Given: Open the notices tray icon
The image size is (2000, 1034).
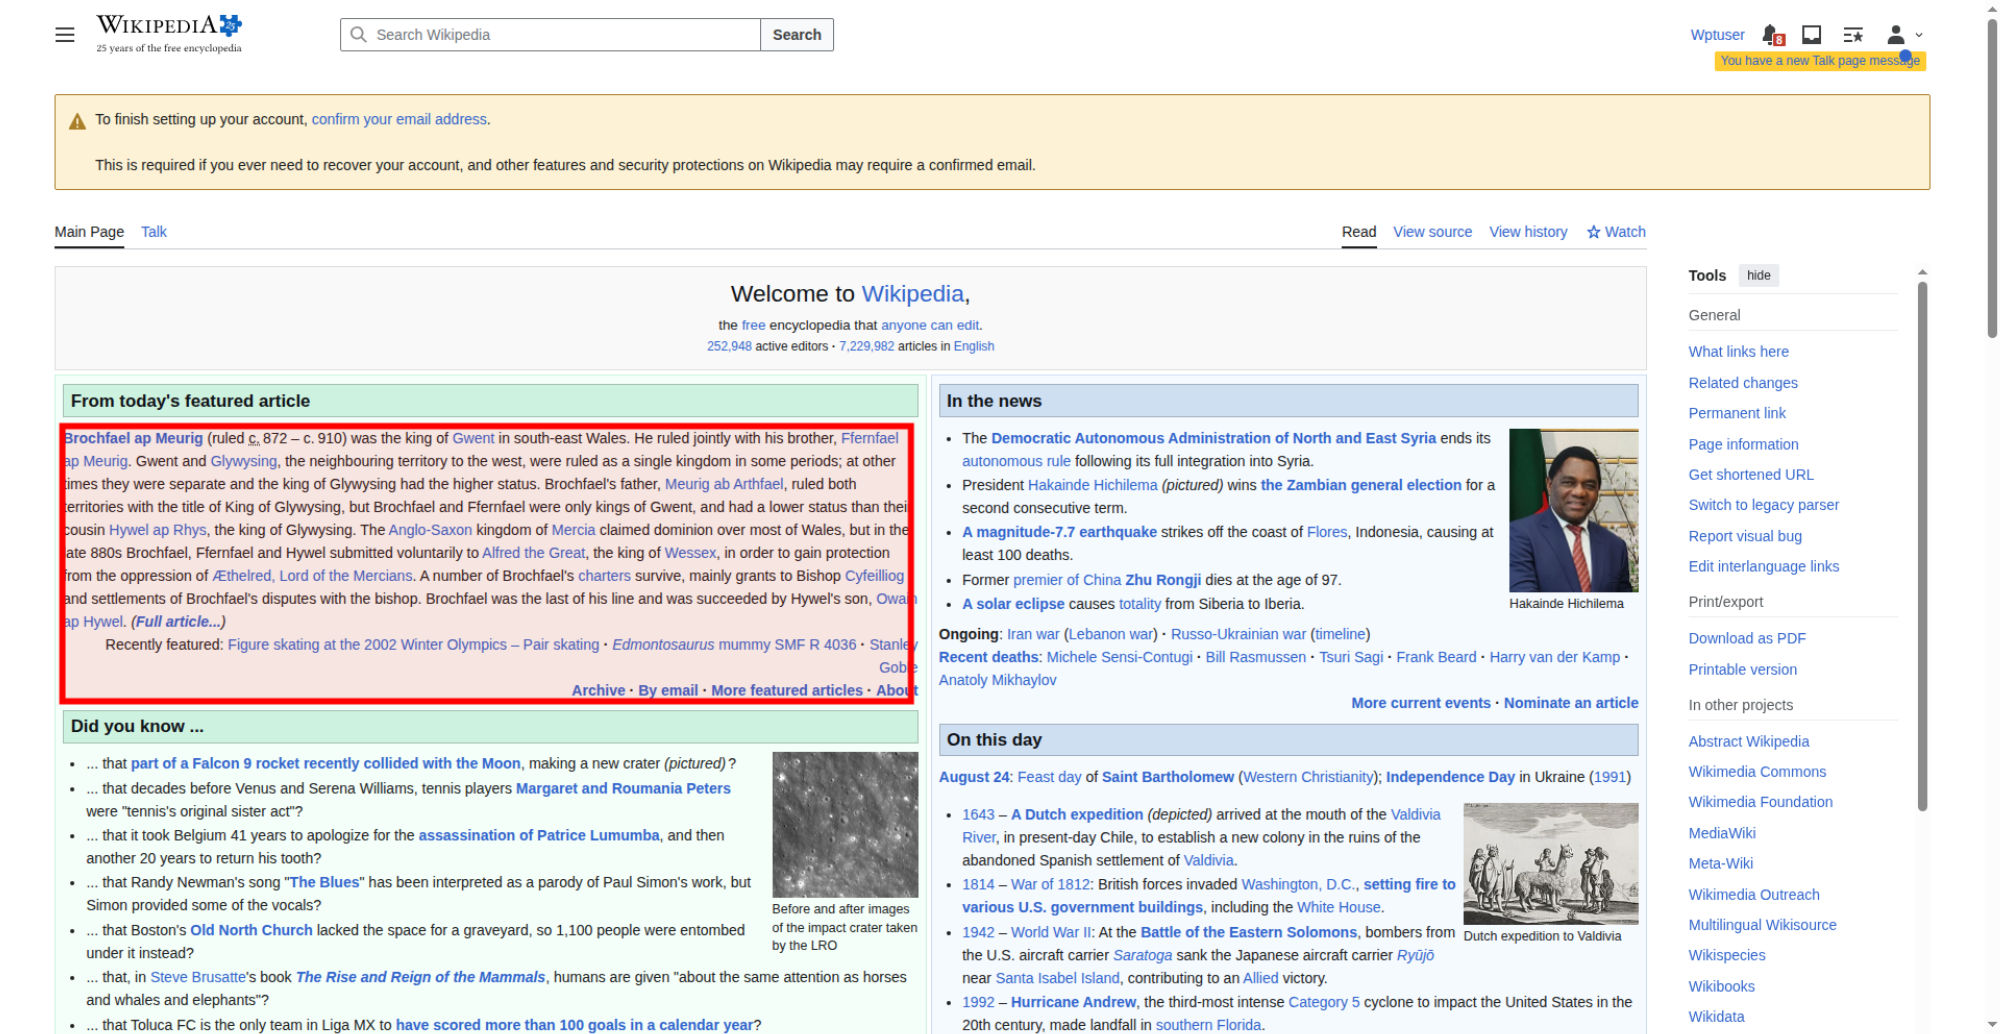Looking at the screenshot, I should point(1811,35).
